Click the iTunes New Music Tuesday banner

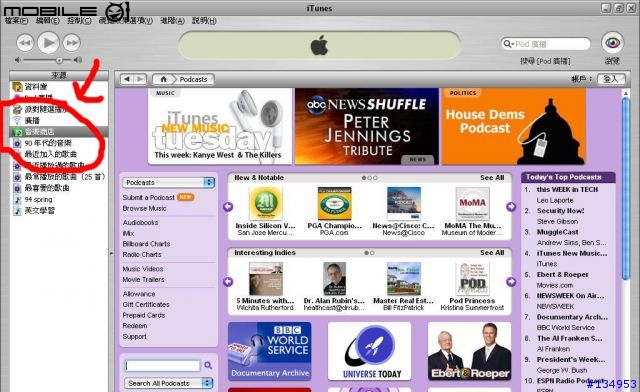220,126
